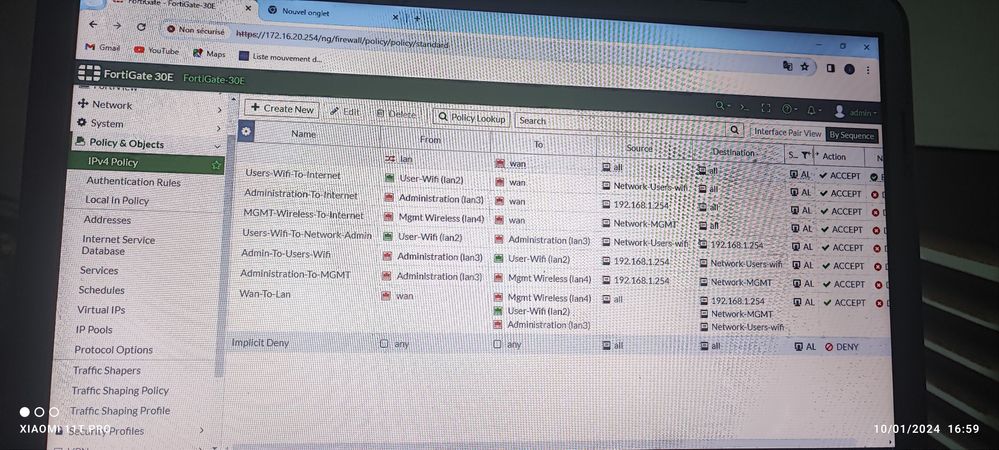Click the red status icon on Wan-To-Lan row
This screenshot has width=999, height=450.
pyautogui.click(x=880, y=303)
